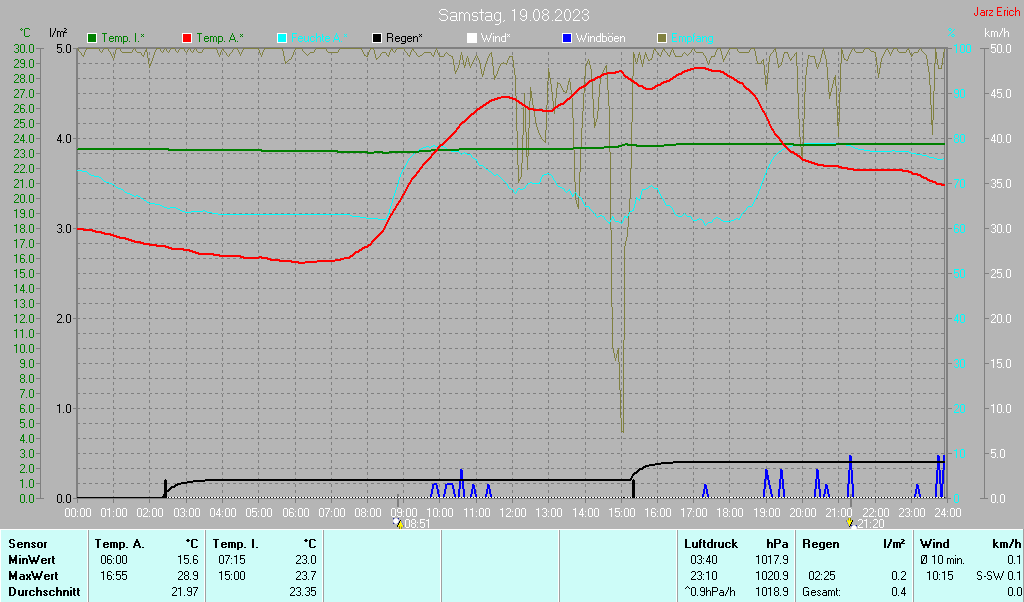Click the Wind header in the statistics table
Viewport: 1024px width, 602px height.
[x=934, y=544]
